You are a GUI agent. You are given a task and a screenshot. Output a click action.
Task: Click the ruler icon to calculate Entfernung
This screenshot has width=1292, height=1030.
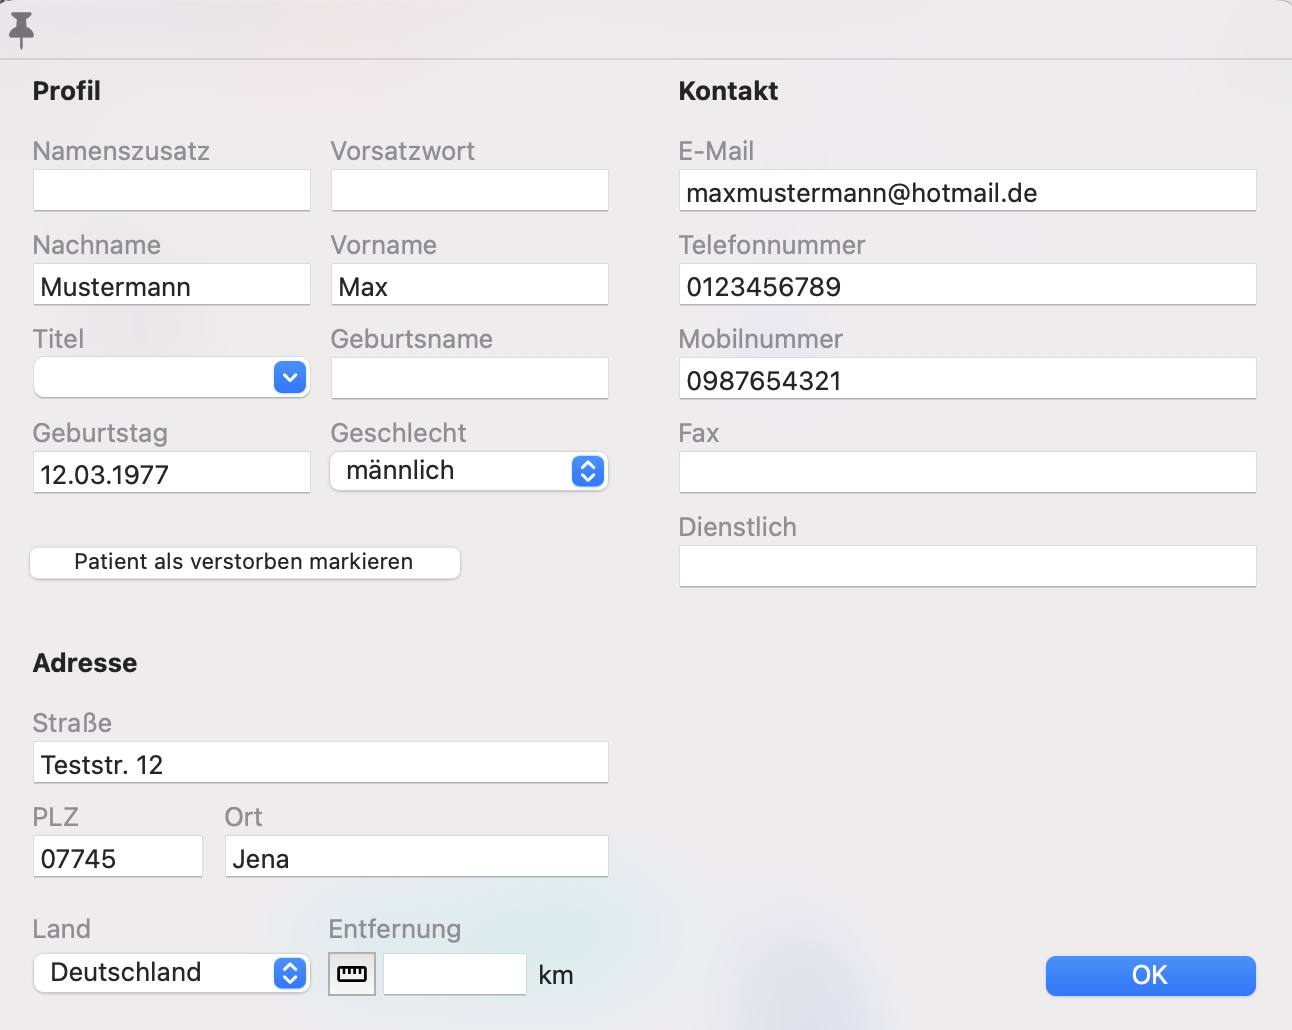[x=352, y=974]
